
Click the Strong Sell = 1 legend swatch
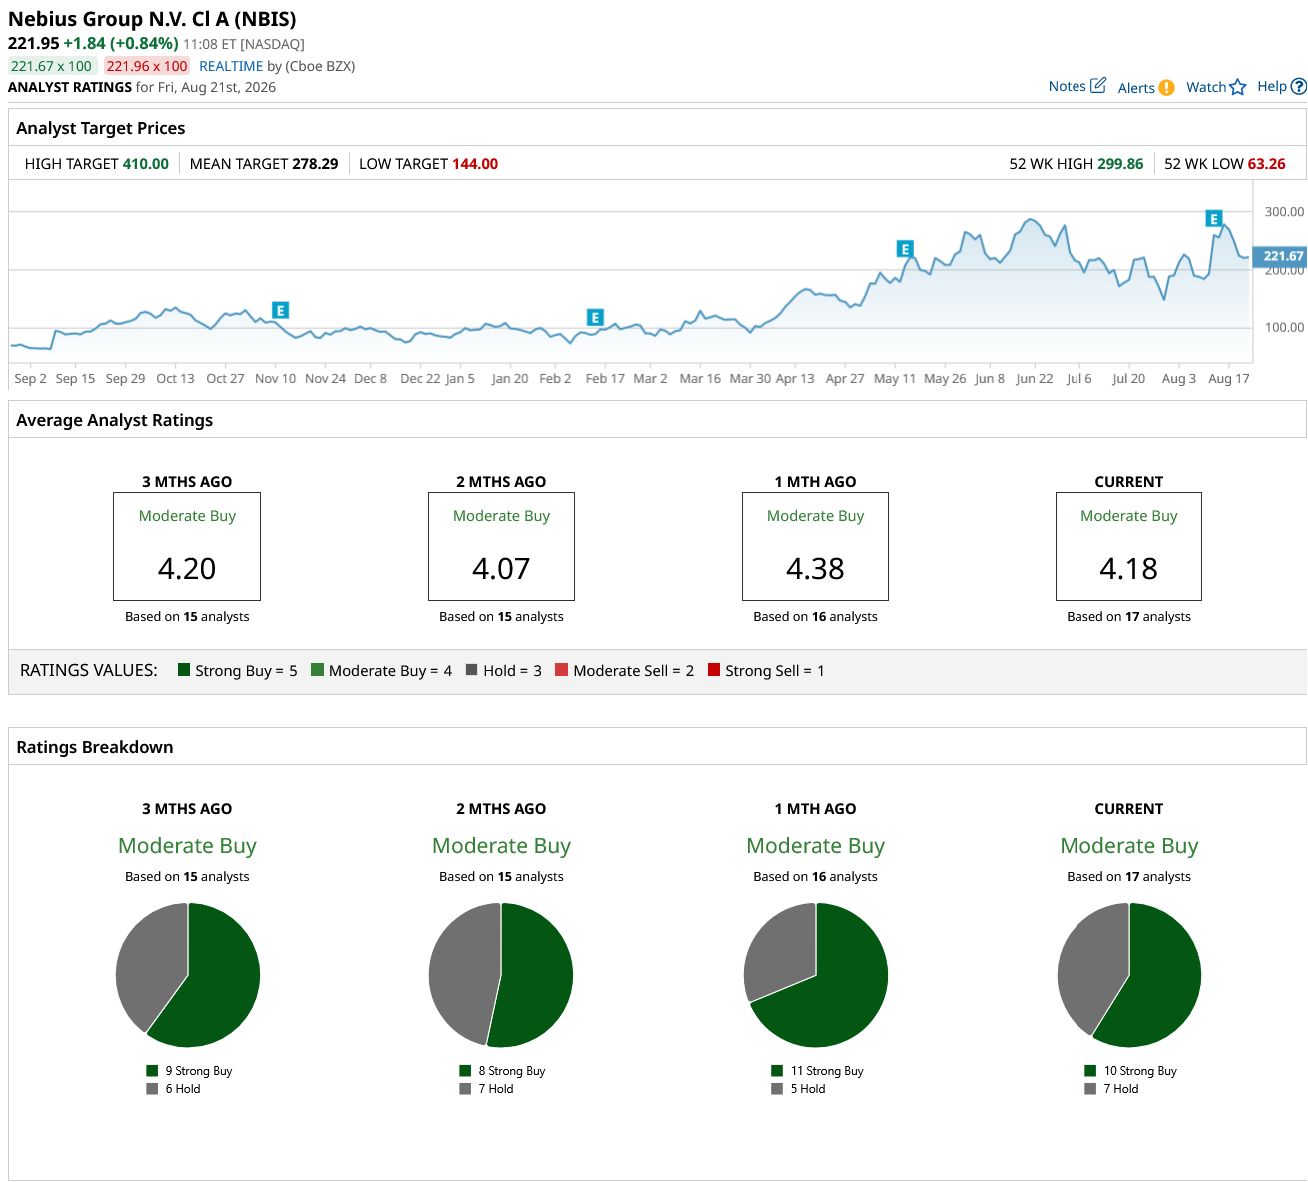coord(714,670)
